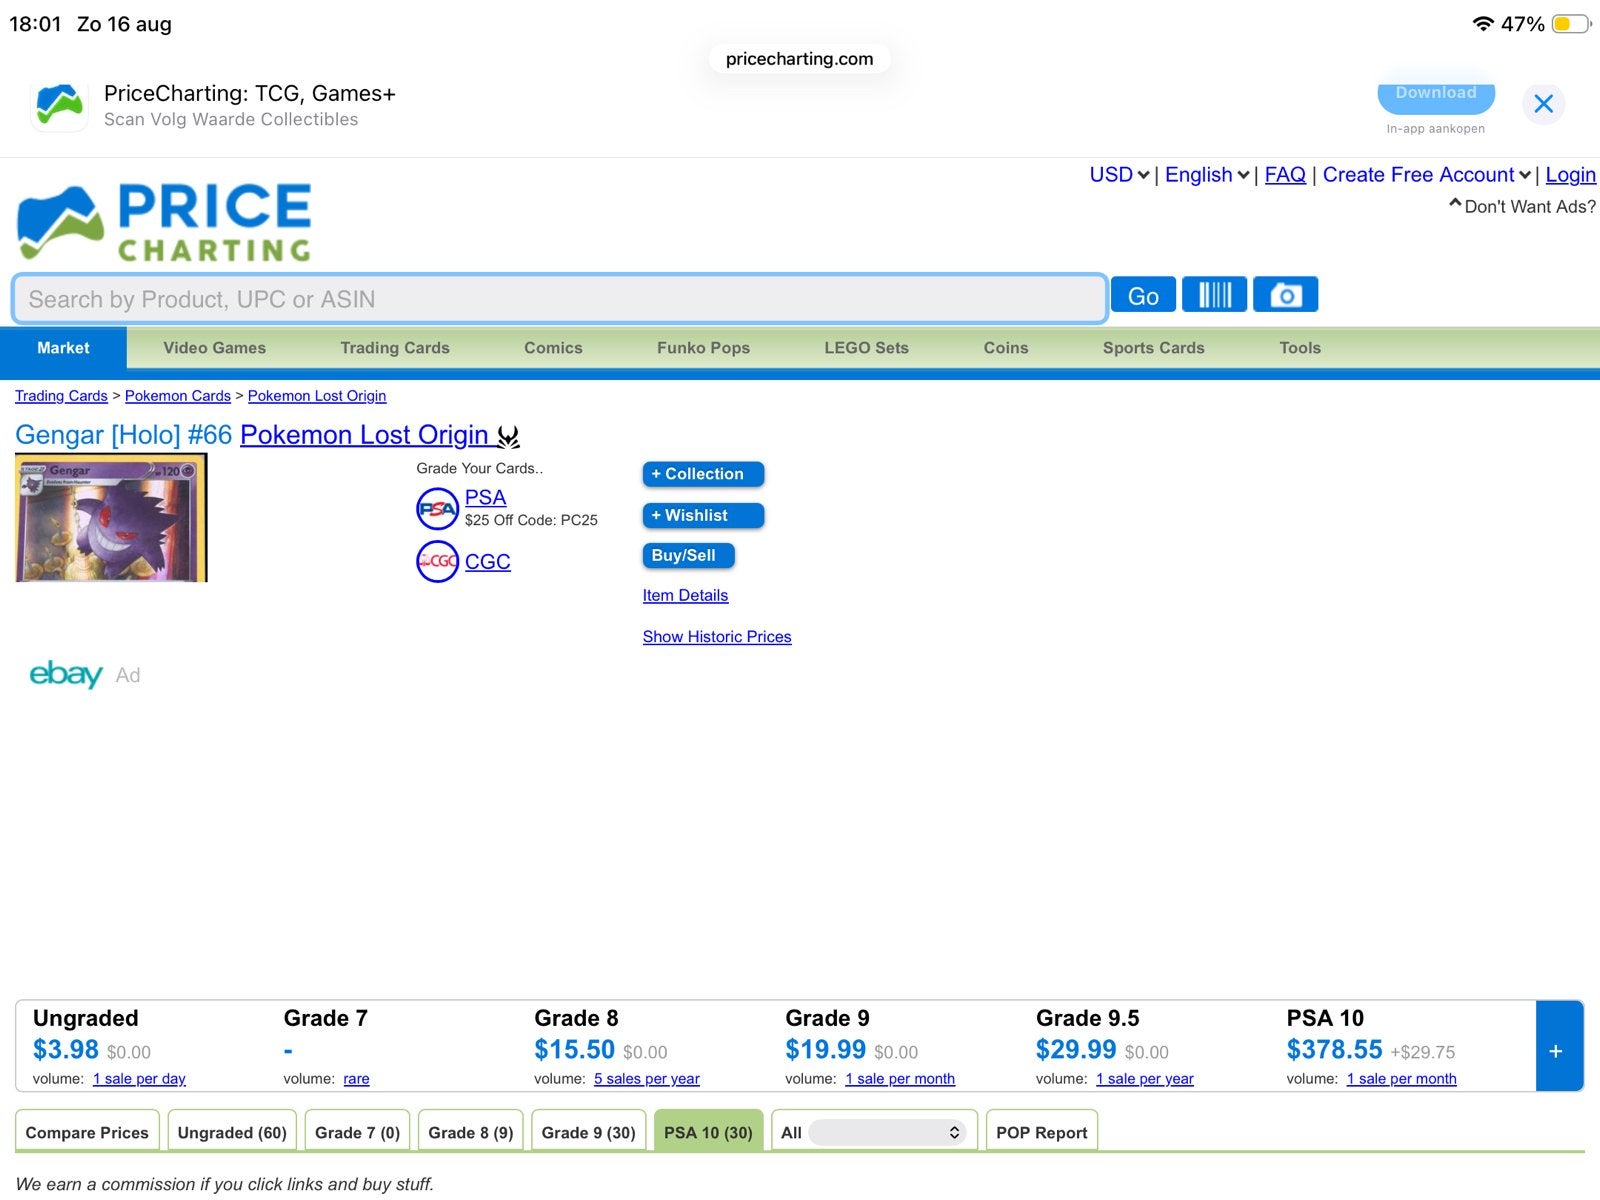This screenshot has height=1200, width=1600.
Task: Expand more grades with the plus button
Action: click(1559, 1046)
